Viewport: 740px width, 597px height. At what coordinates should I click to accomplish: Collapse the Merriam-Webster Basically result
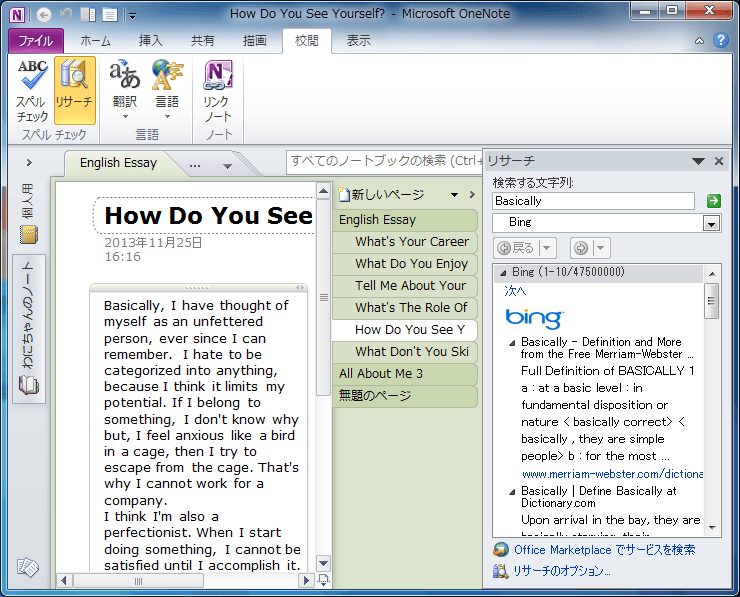(x=513, y=343)
